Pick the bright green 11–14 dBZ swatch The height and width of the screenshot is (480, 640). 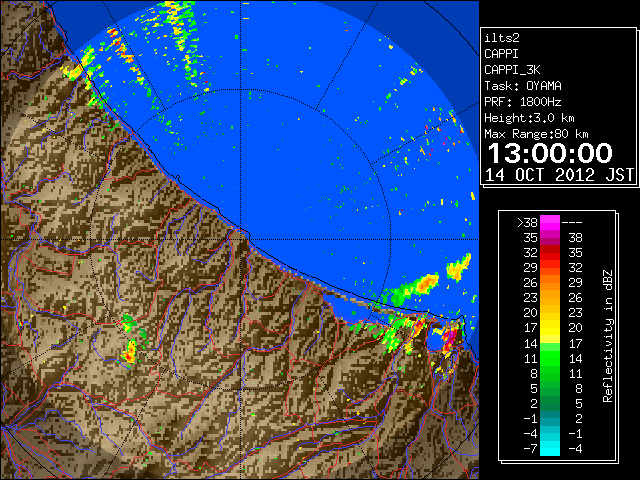coord(550,358)
